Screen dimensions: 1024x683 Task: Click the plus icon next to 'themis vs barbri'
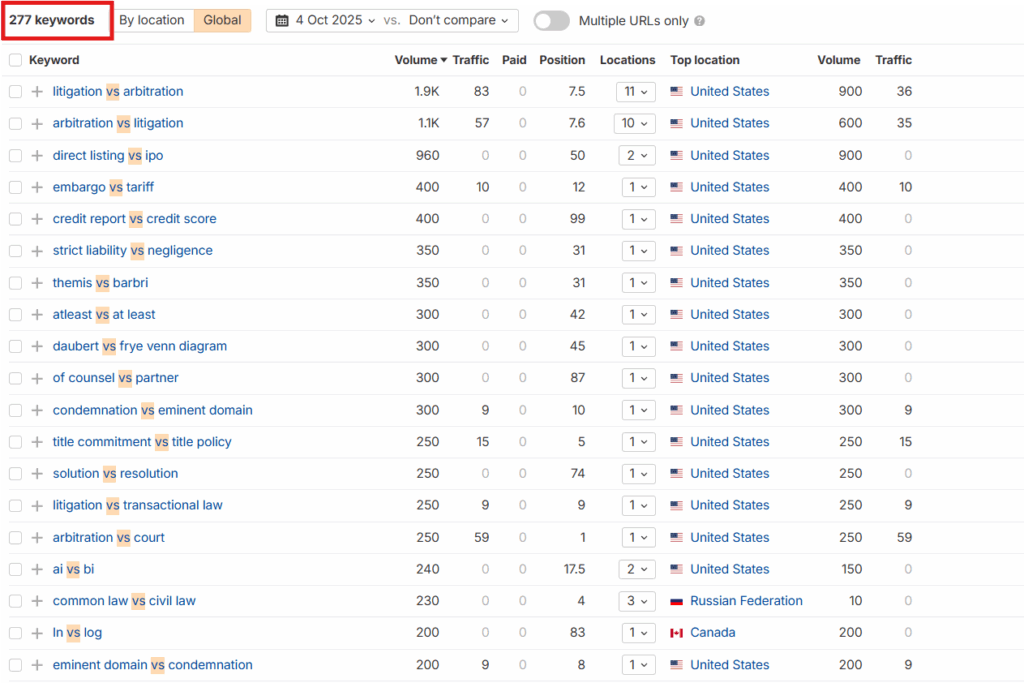pos(37,283)
